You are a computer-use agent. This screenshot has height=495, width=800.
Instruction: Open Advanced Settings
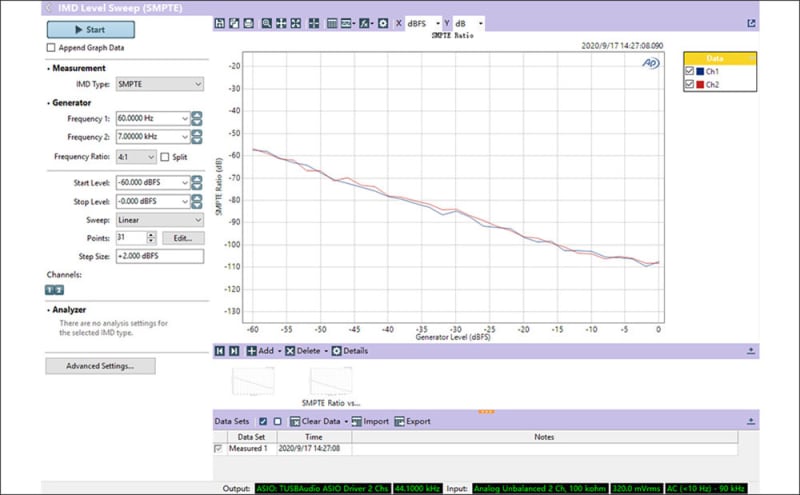point(101,366)
